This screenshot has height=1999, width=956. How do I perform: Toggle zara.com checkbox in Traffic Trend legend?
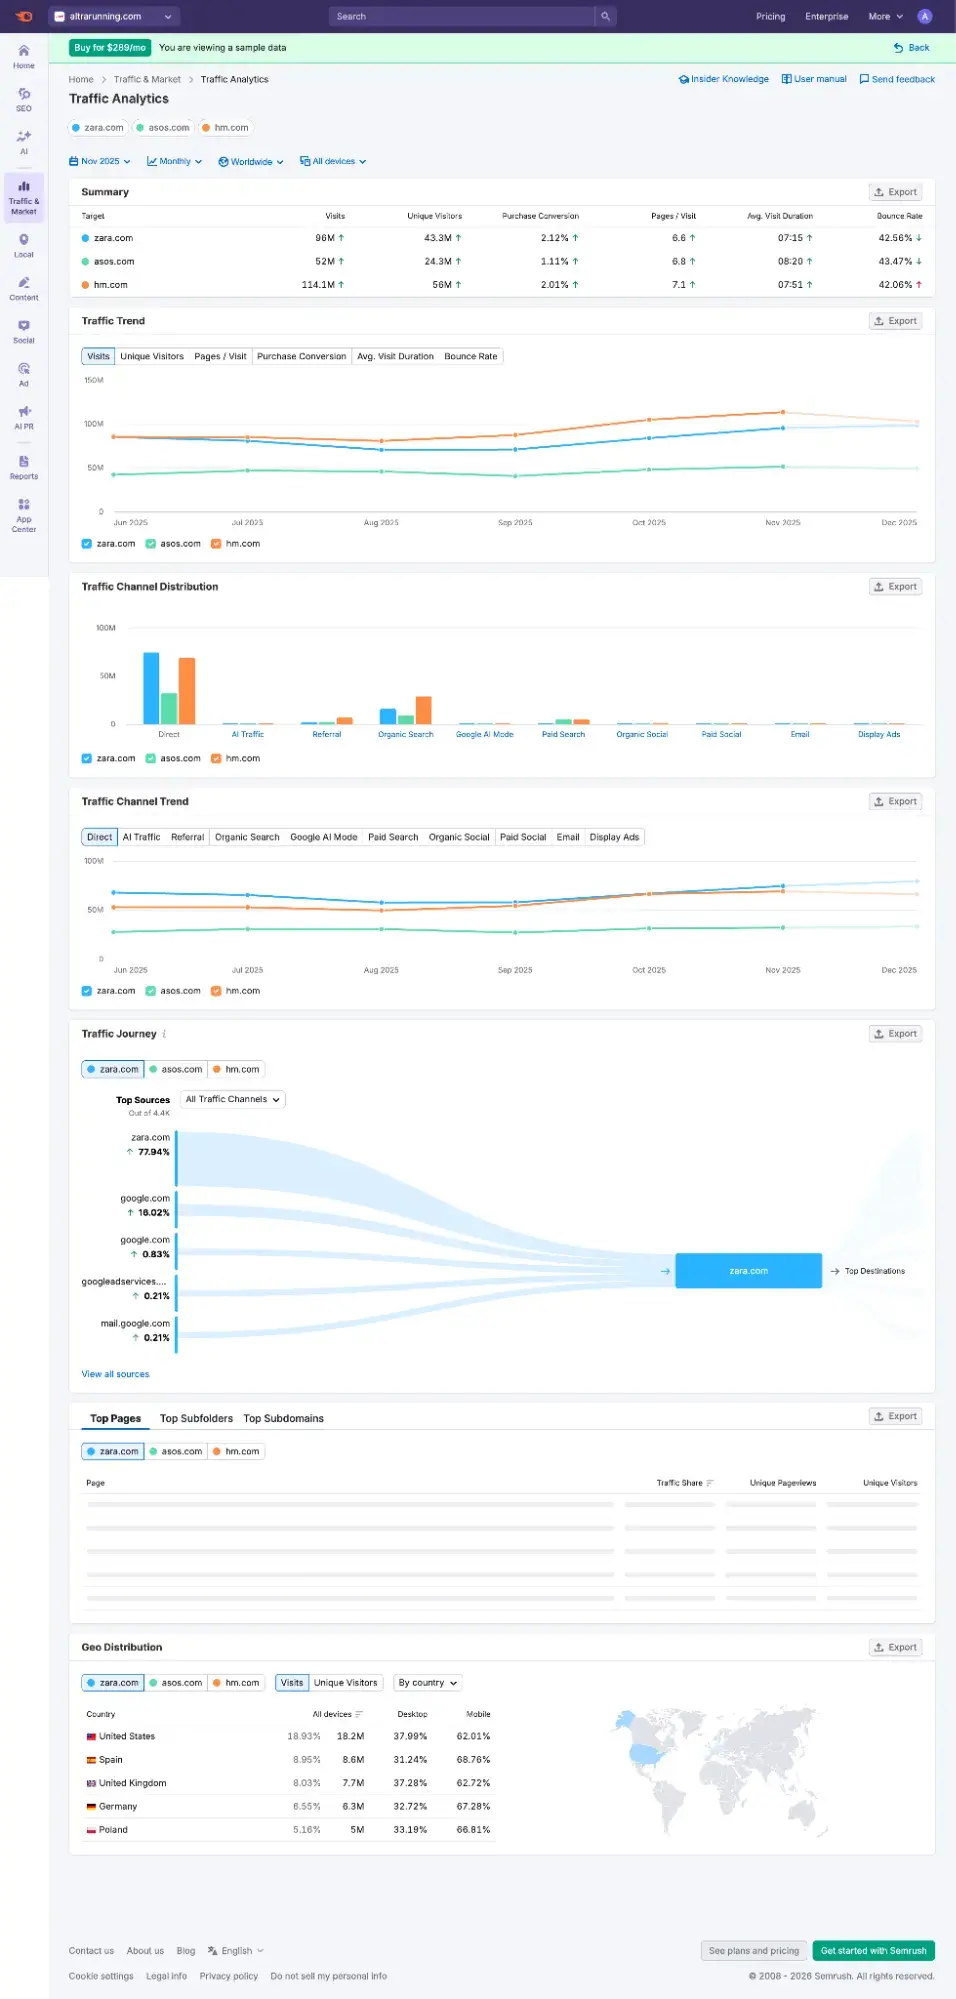point(87,544)
